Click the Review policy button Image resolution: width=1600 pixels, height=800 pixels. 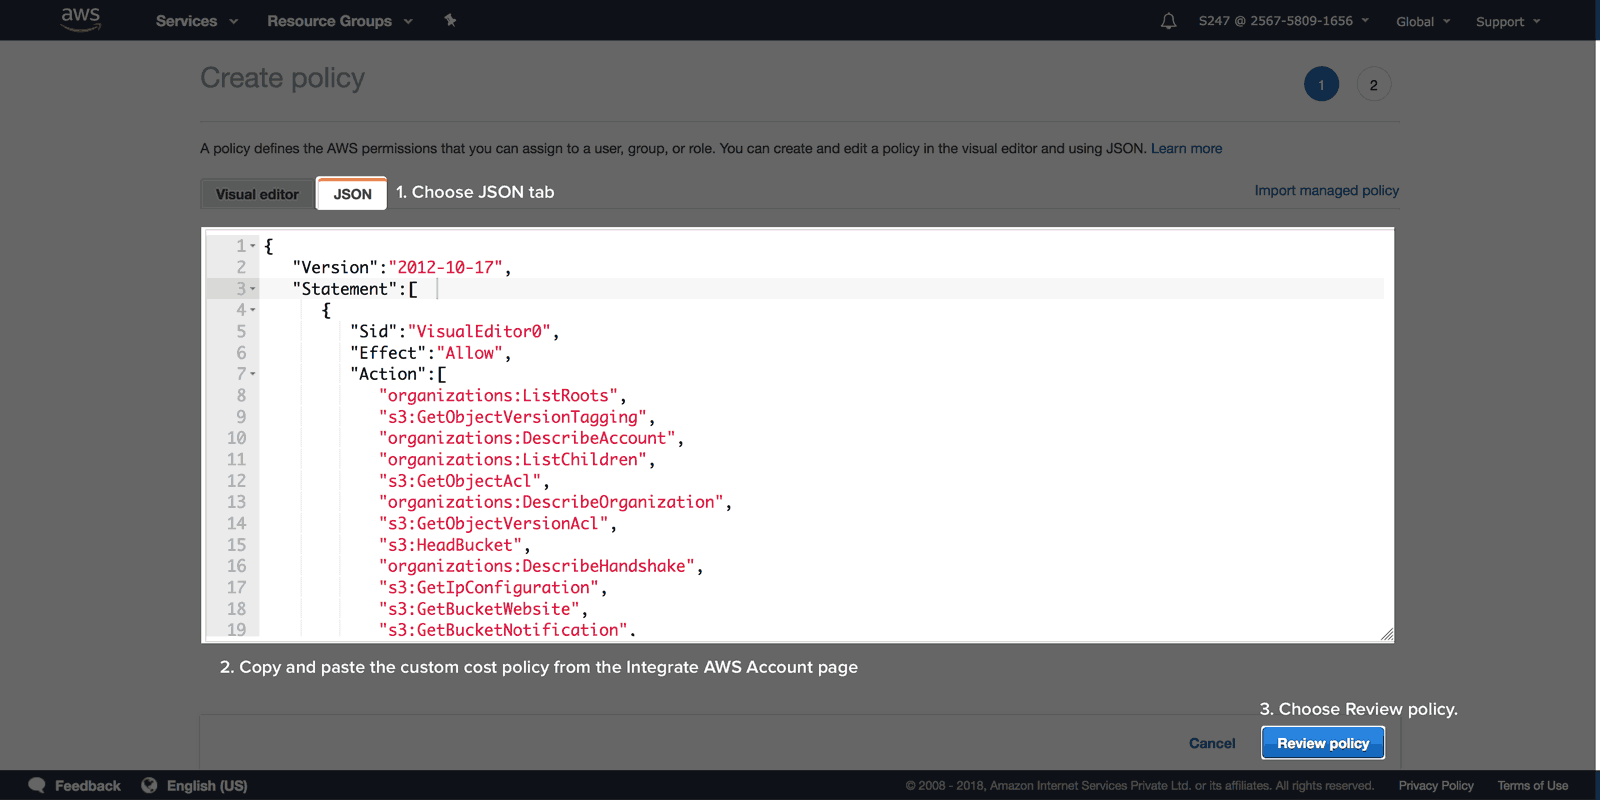pyautogui.click(x=1323, y=743)
